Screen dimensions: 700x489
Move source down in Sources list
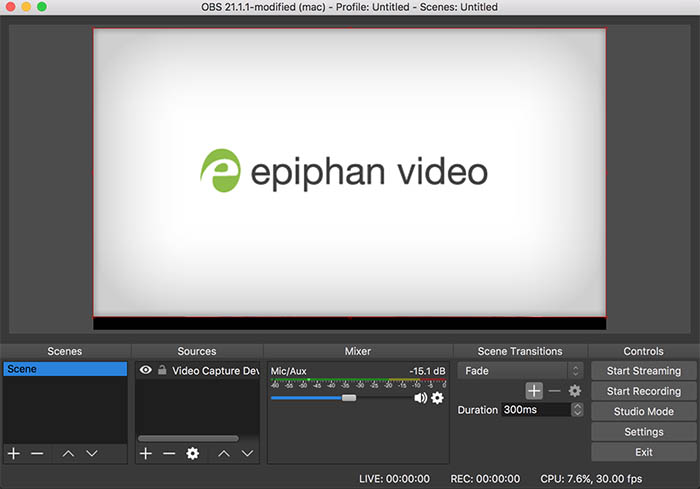(x=247, y=454)
